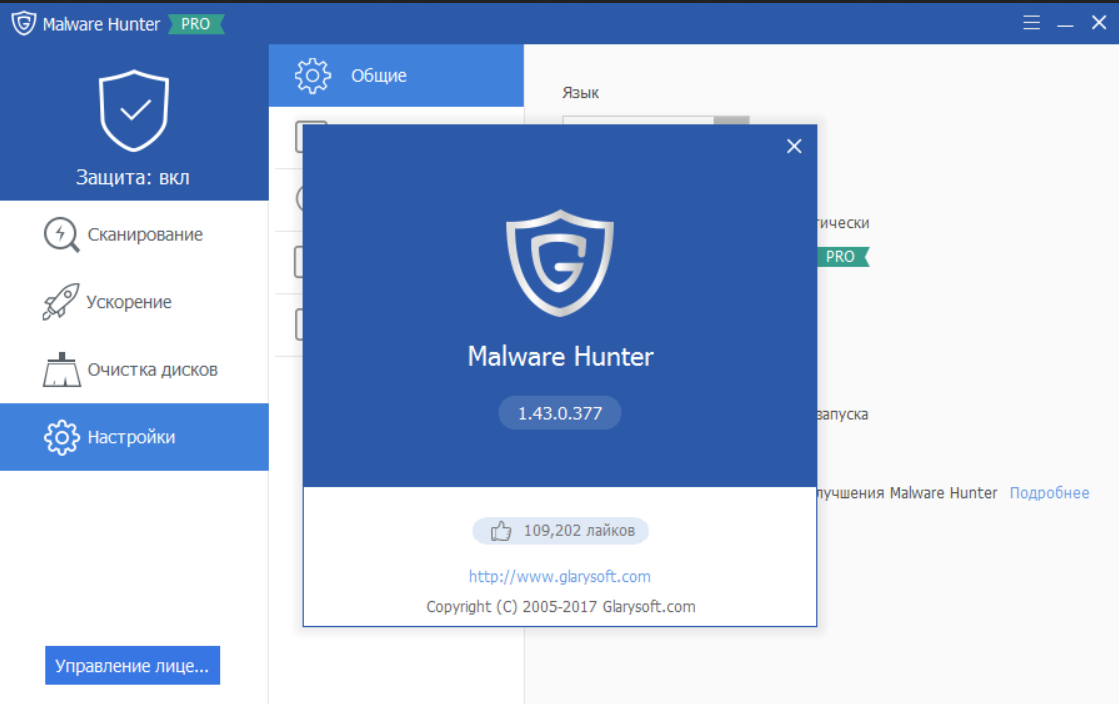Click the Сканирование magnifier icon
1119x704 pixels.
61,234
